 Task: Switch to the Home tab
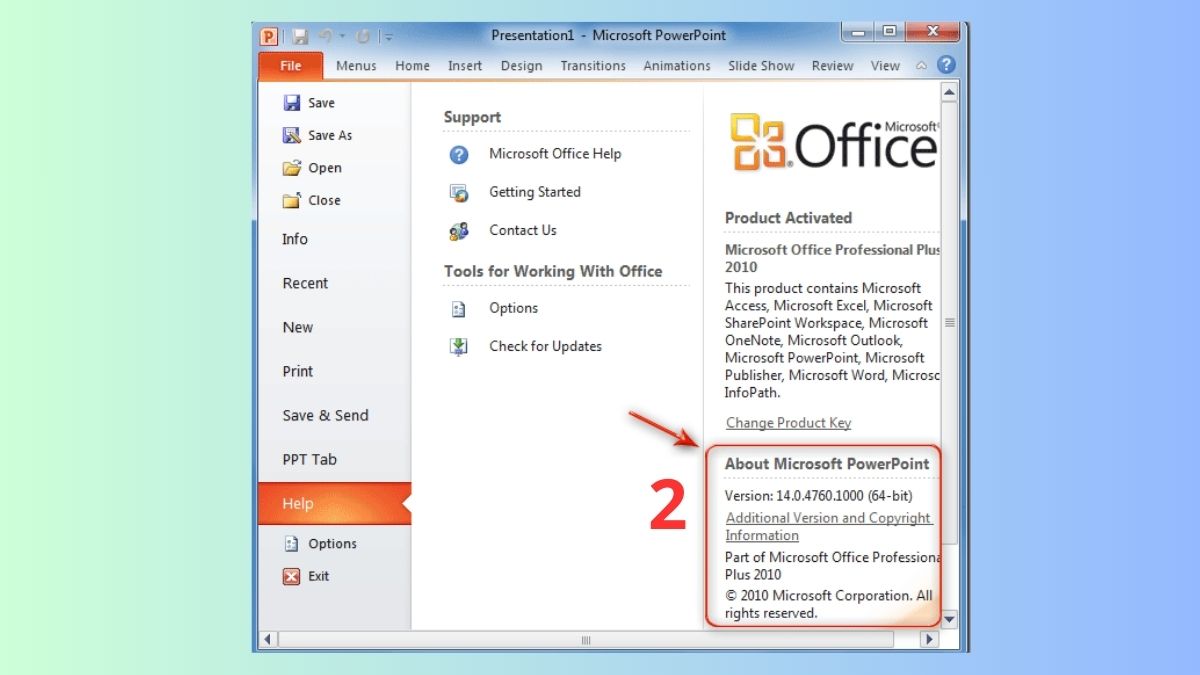(412, 66)
